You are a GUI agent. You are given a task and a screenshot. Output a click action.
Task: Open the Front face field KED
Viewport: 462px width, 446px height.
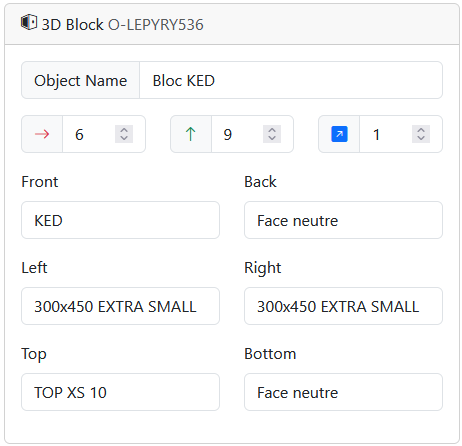(120, 220)
